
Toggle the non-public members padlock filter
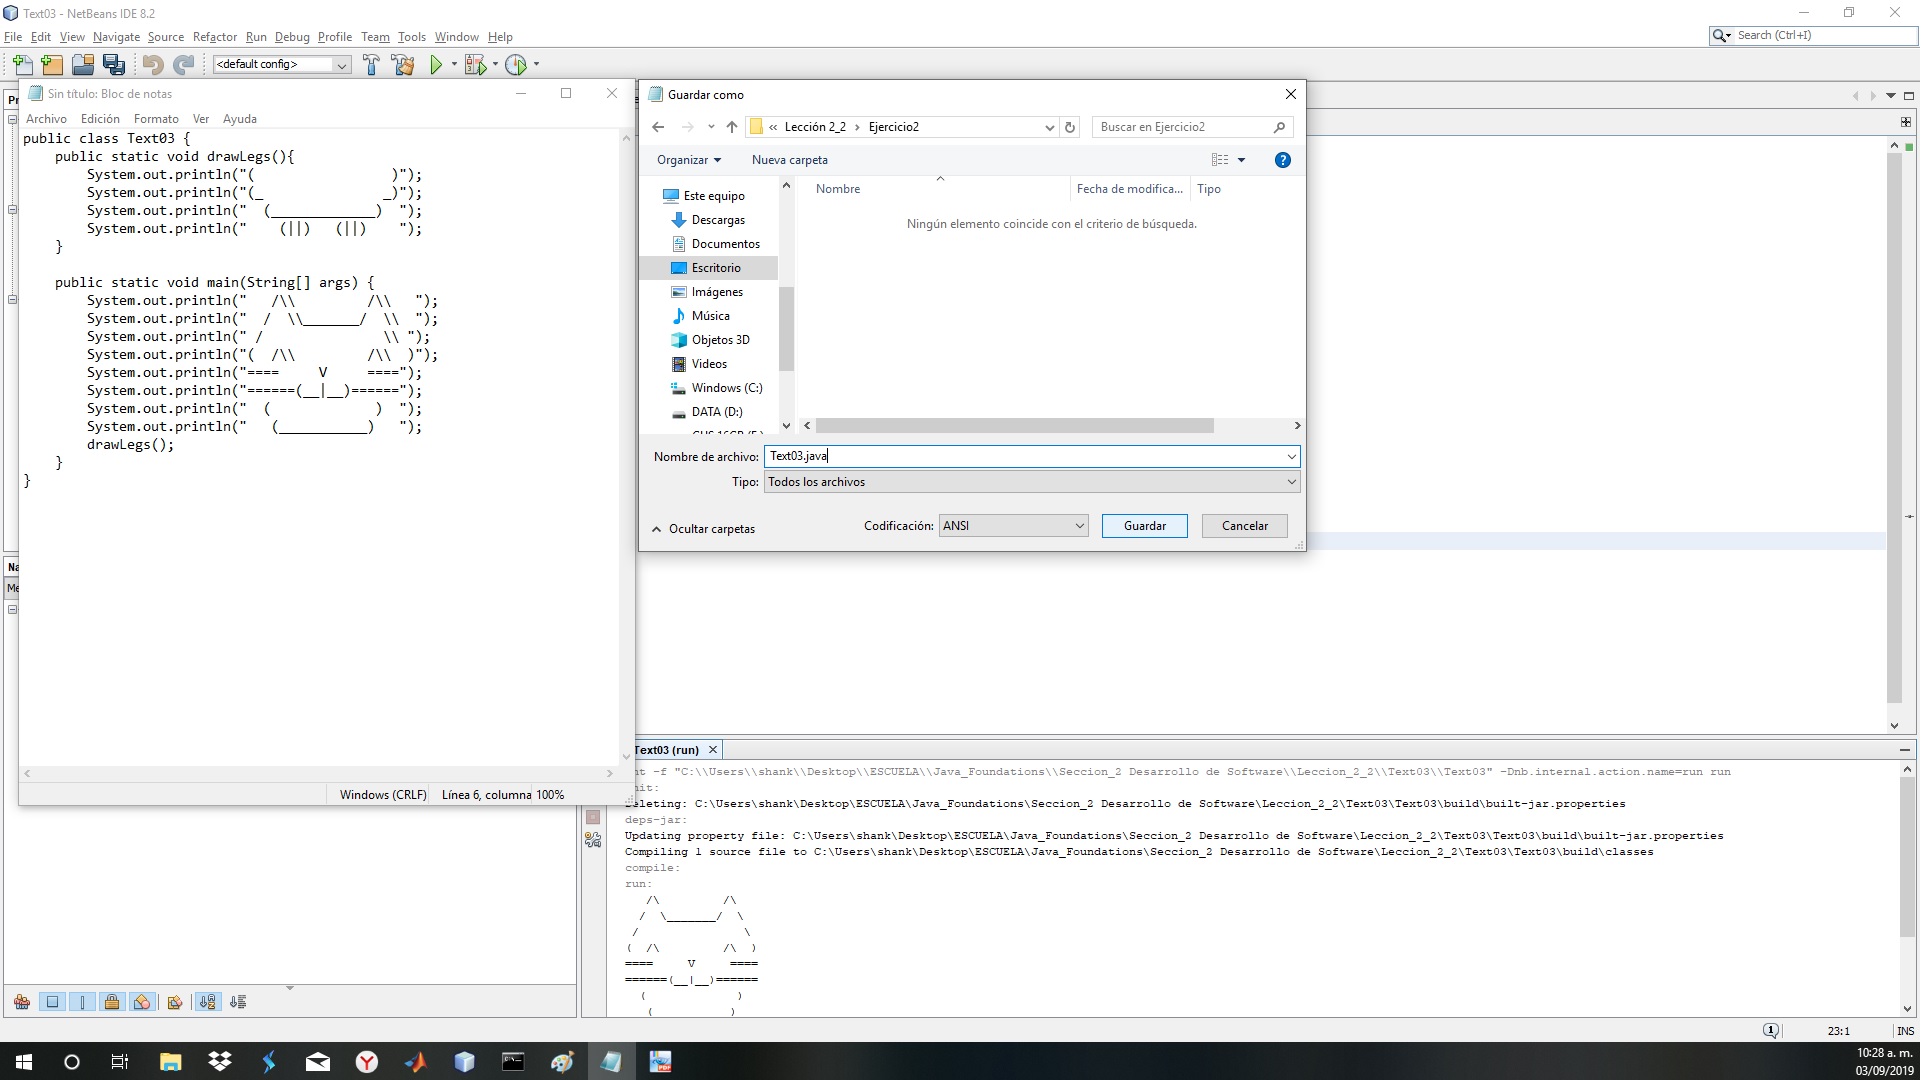tap(112, 1002)
